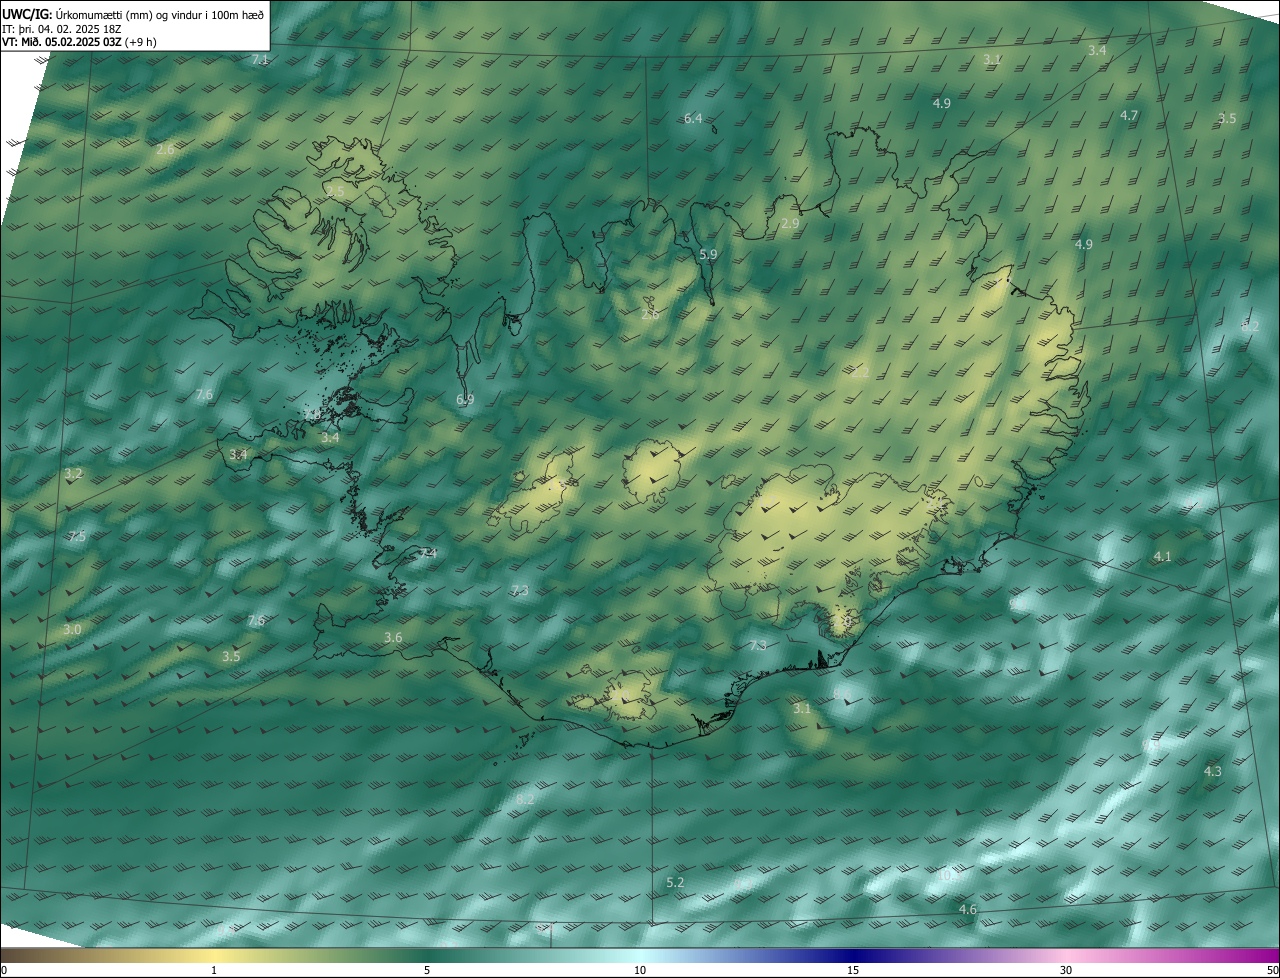
Task: Click the 3.0 value label on the map
Action: (x=72, y=630)
